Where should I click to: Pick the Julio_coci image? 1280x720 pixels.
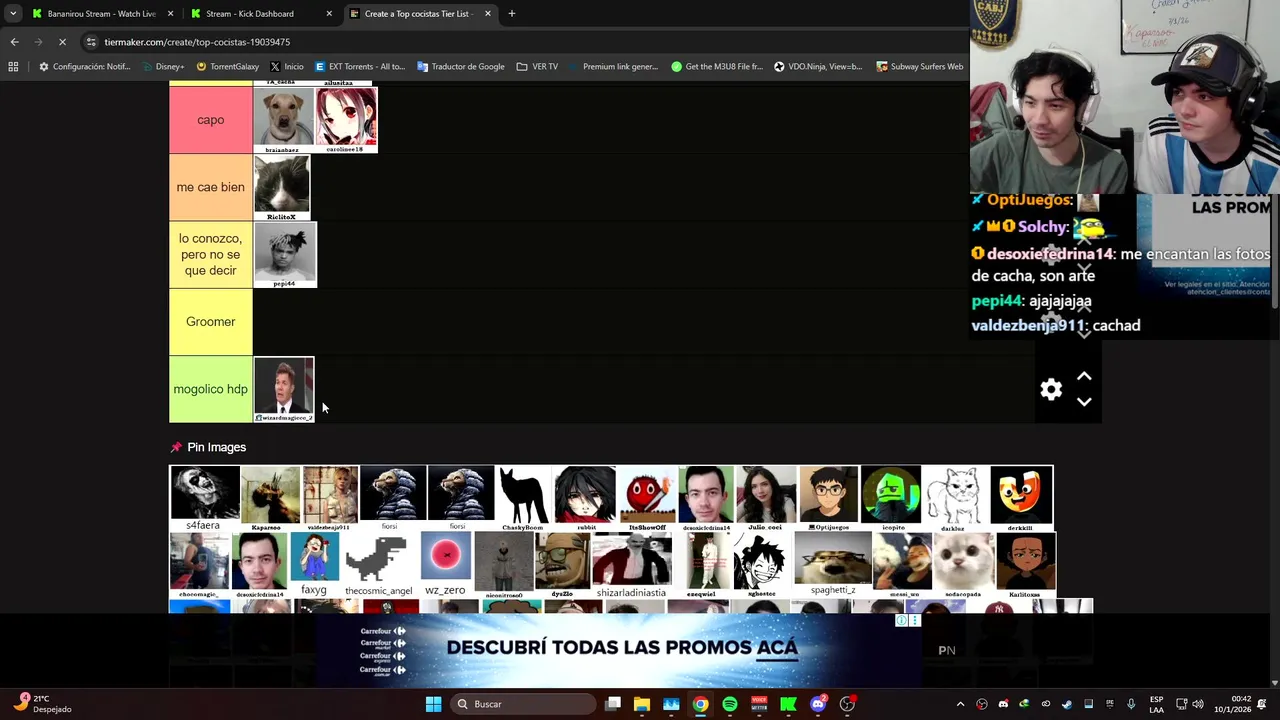766,498
